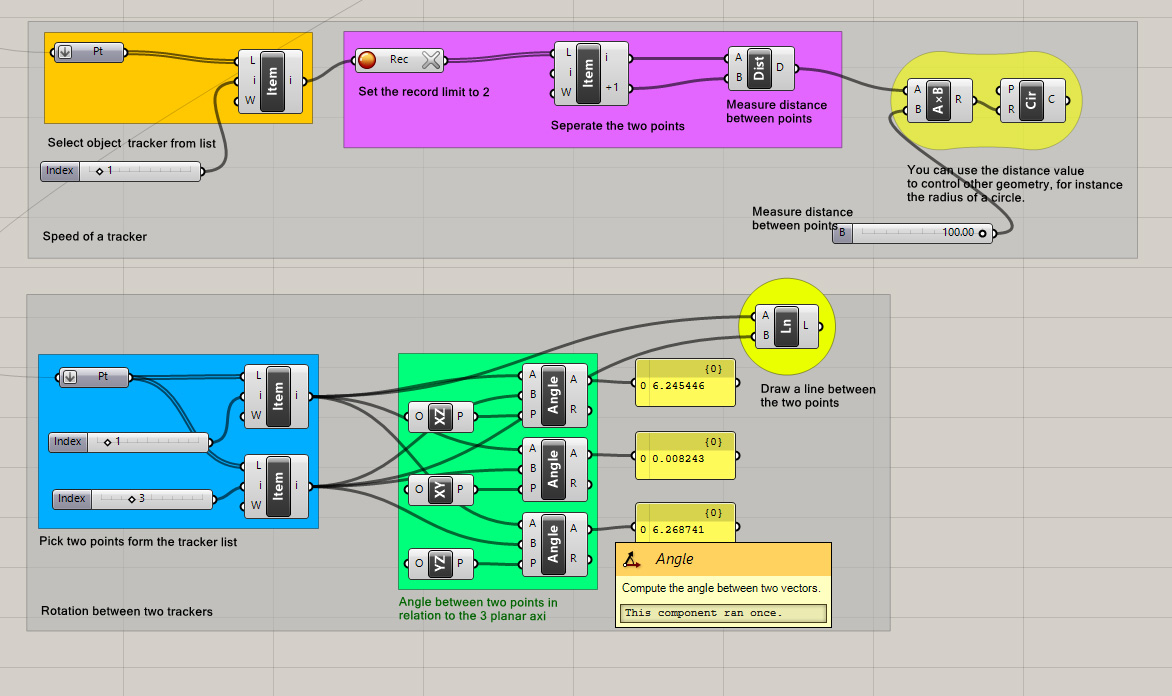Viewport: 1172px width, 696px height.
Task: Click the Item component in magenta group
Action: pyautogui.click(x=589, y=73)
